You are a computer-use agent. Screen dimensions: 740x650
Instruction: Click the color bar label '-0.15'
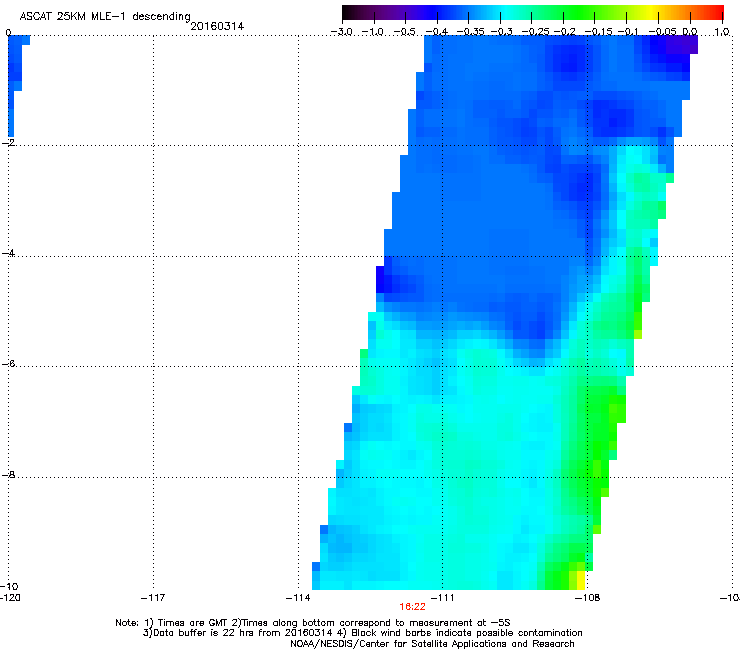(x=597, y=32)
